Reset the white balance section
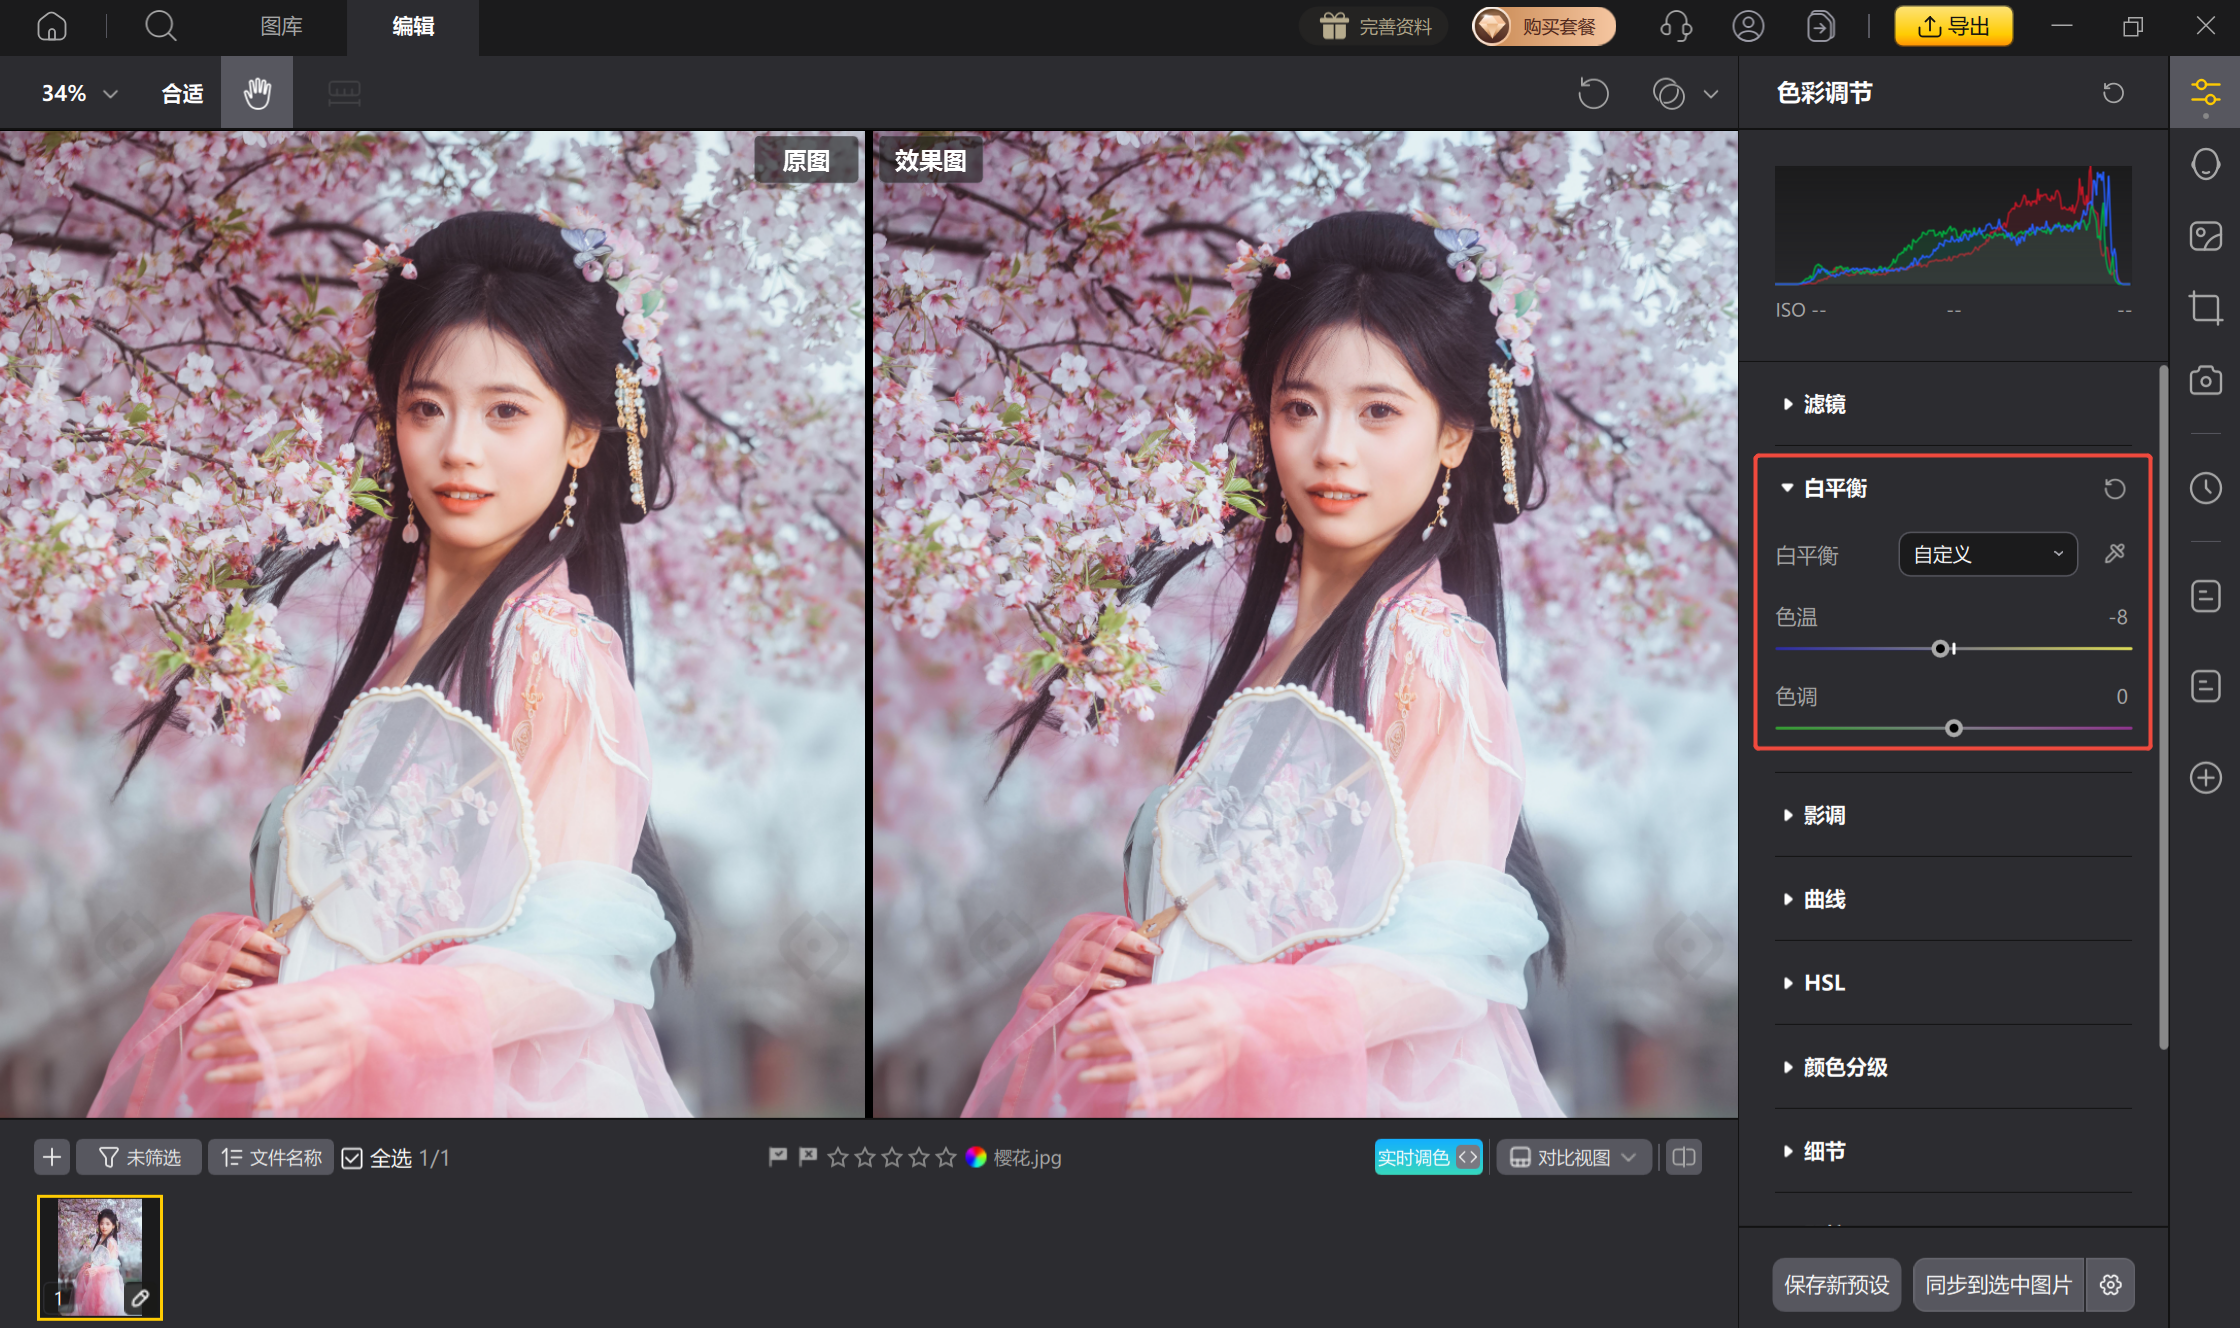 point(2114,489)
